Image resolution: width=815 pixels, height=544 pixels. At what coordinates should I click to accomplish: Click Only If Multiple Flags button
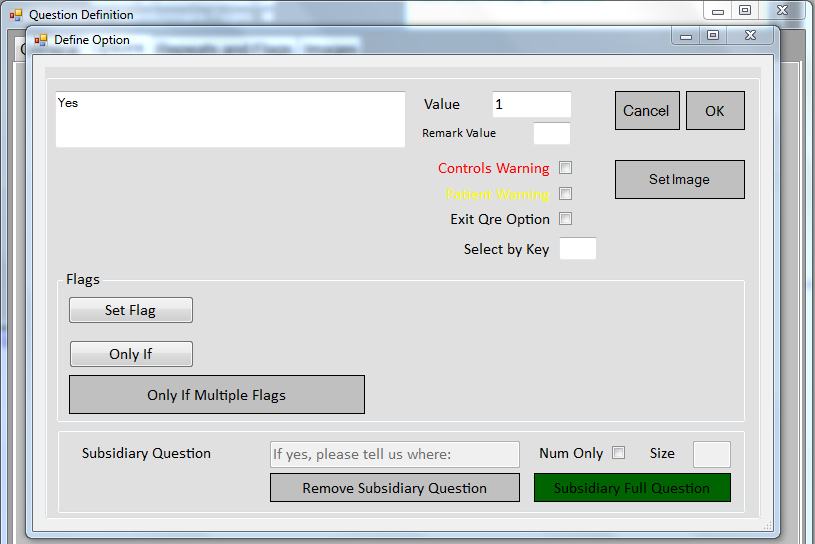click(x=216, y=395)
